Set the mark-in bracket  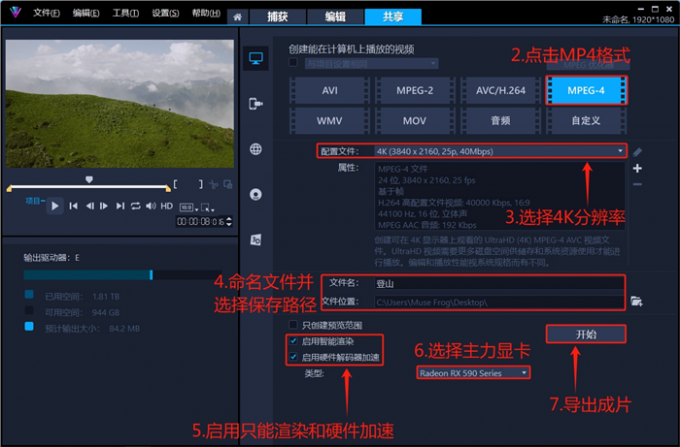coord(175,184)
